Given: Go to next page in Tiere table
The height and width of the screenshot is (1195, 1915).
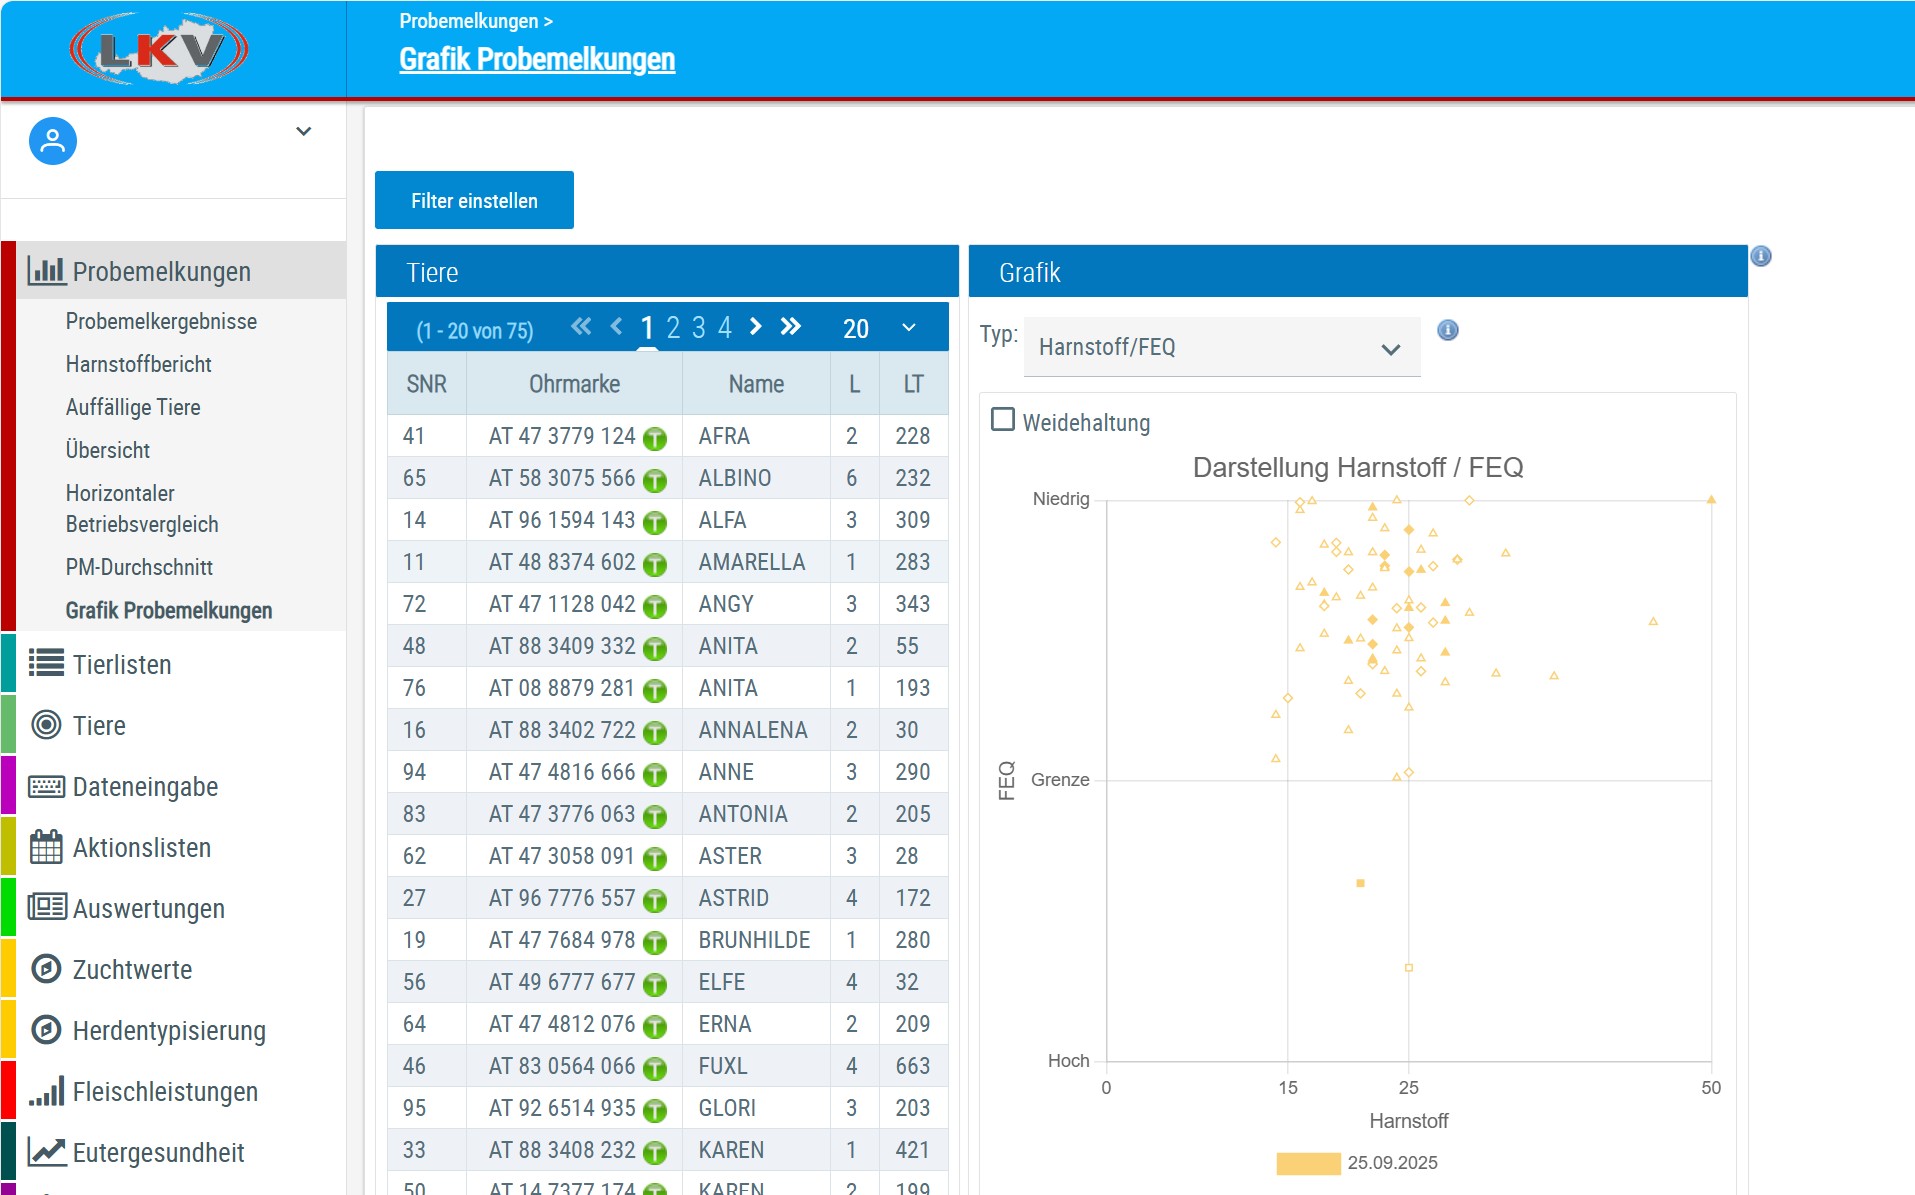Looking at the screenshot, I should pyautogui.click(x=756, y=327).
